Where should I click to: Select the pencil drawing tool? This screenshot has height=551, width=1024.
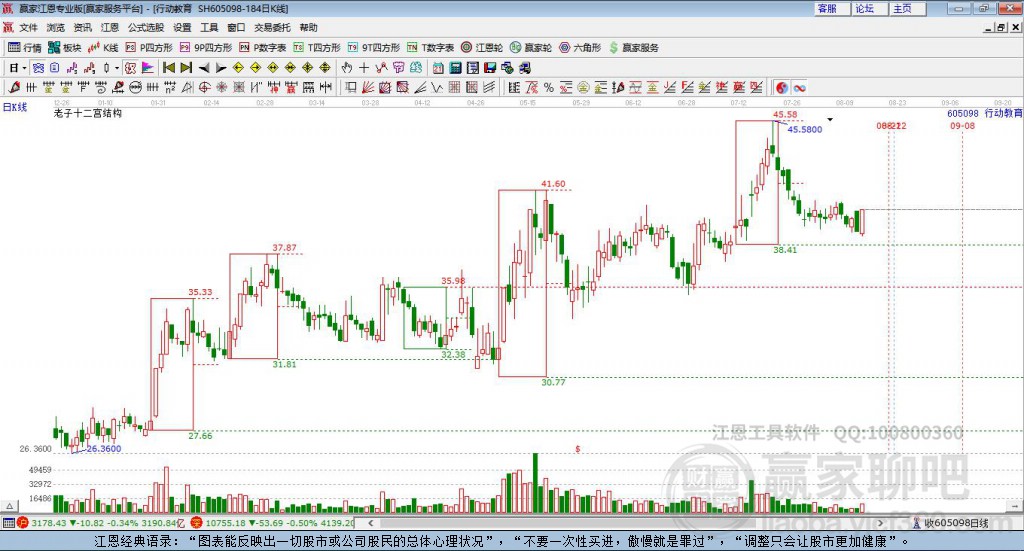coord(14,87)
